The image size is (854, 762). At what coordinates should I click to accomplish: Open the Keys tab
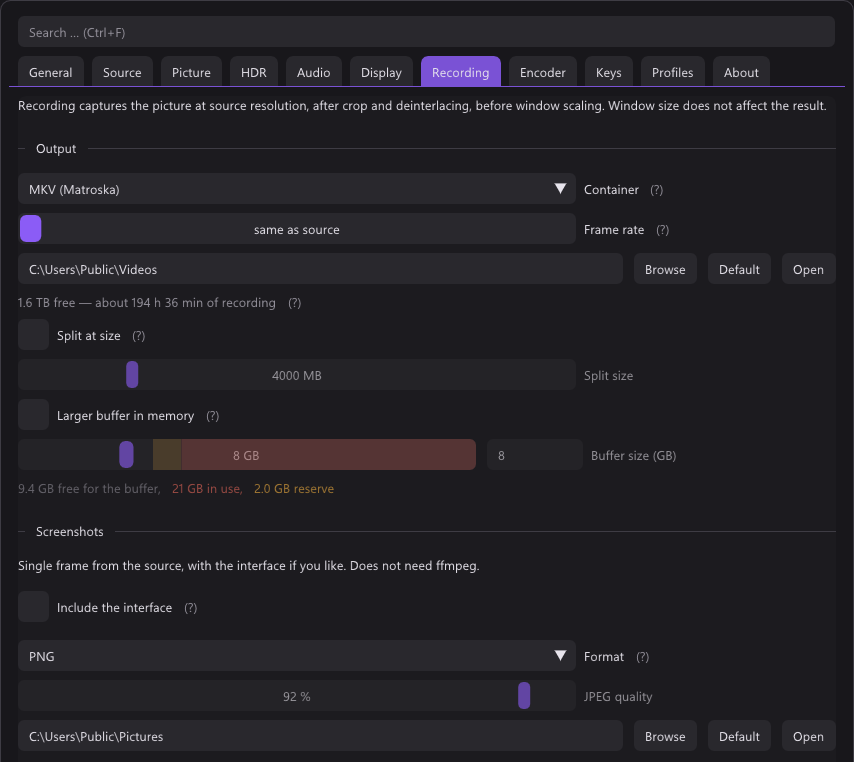tap(608, 72)
